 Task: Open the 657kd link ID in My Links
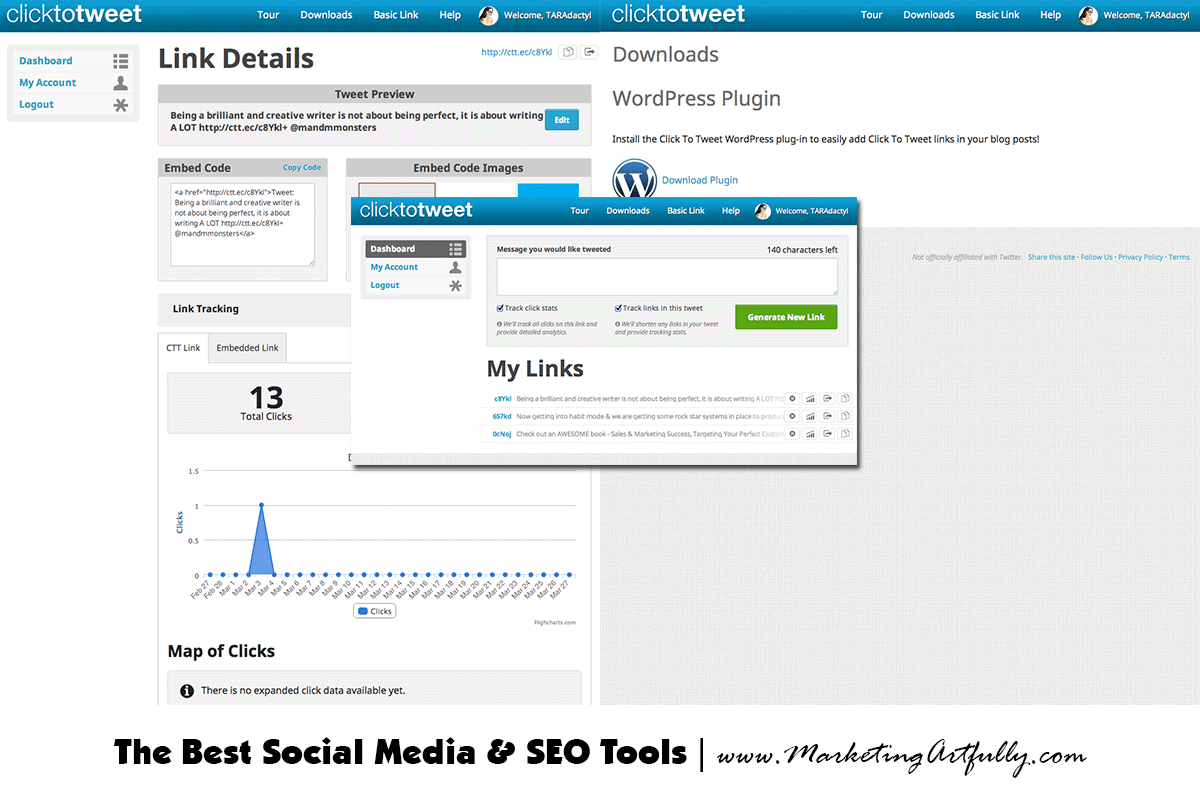(502, 416)
